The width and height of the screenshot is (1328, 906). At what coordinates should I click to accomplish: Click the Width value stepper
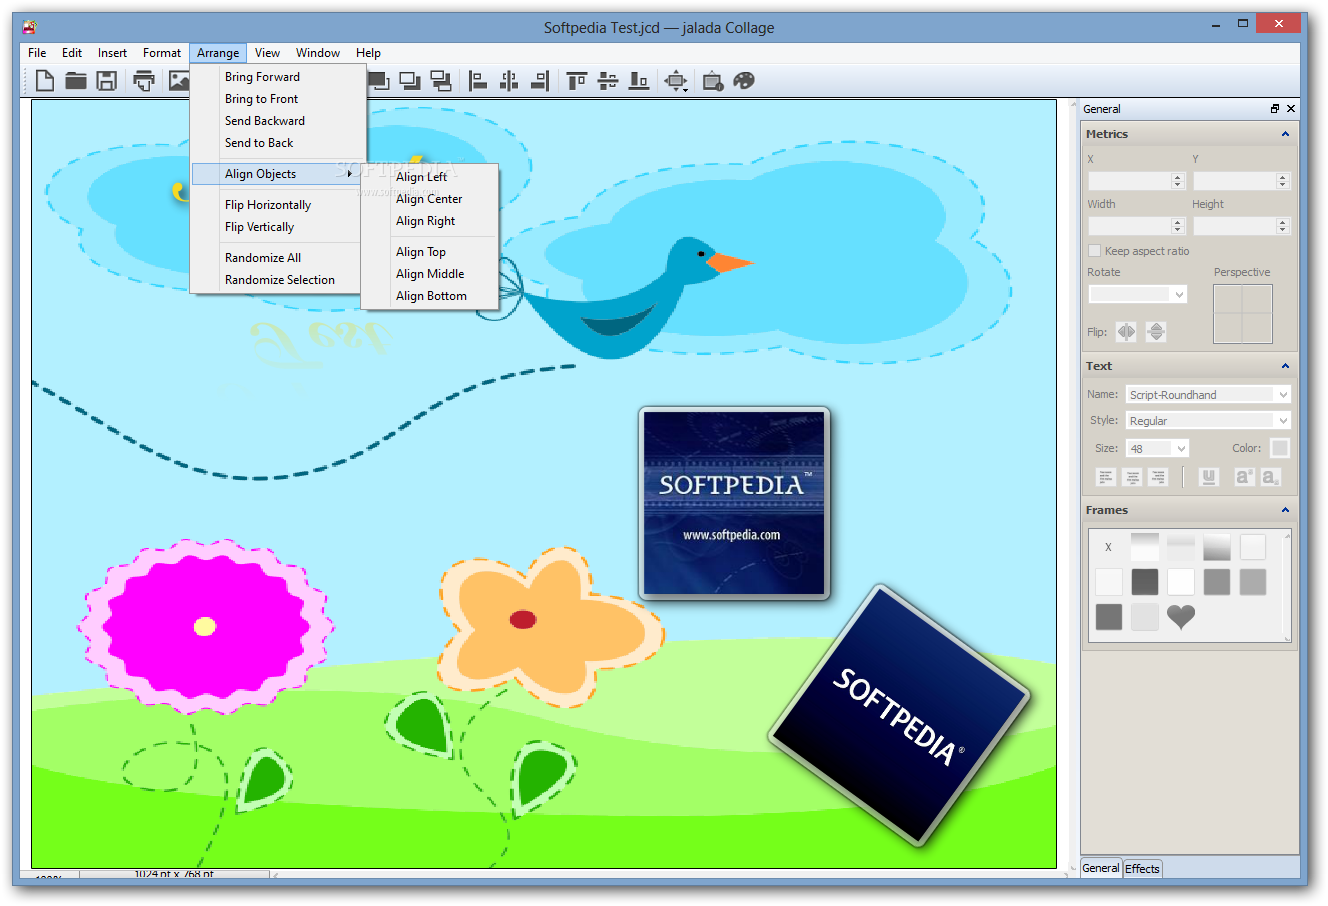pyautogui.click(x=1177, y=226)
